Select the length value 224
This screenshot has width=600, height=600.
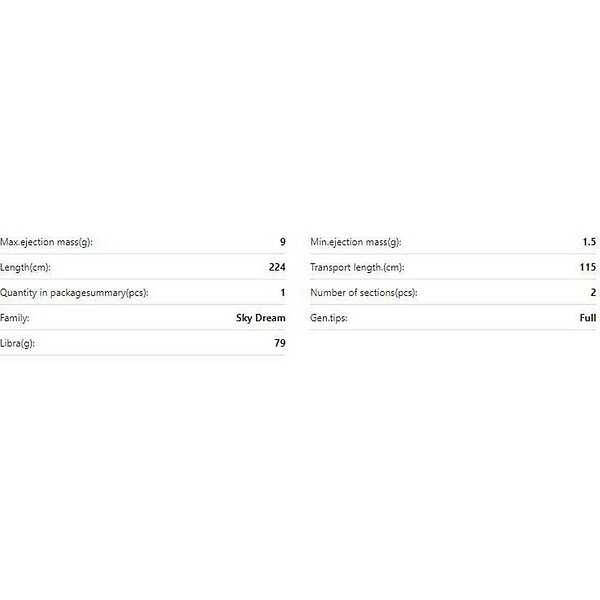(x=277, y=267)
